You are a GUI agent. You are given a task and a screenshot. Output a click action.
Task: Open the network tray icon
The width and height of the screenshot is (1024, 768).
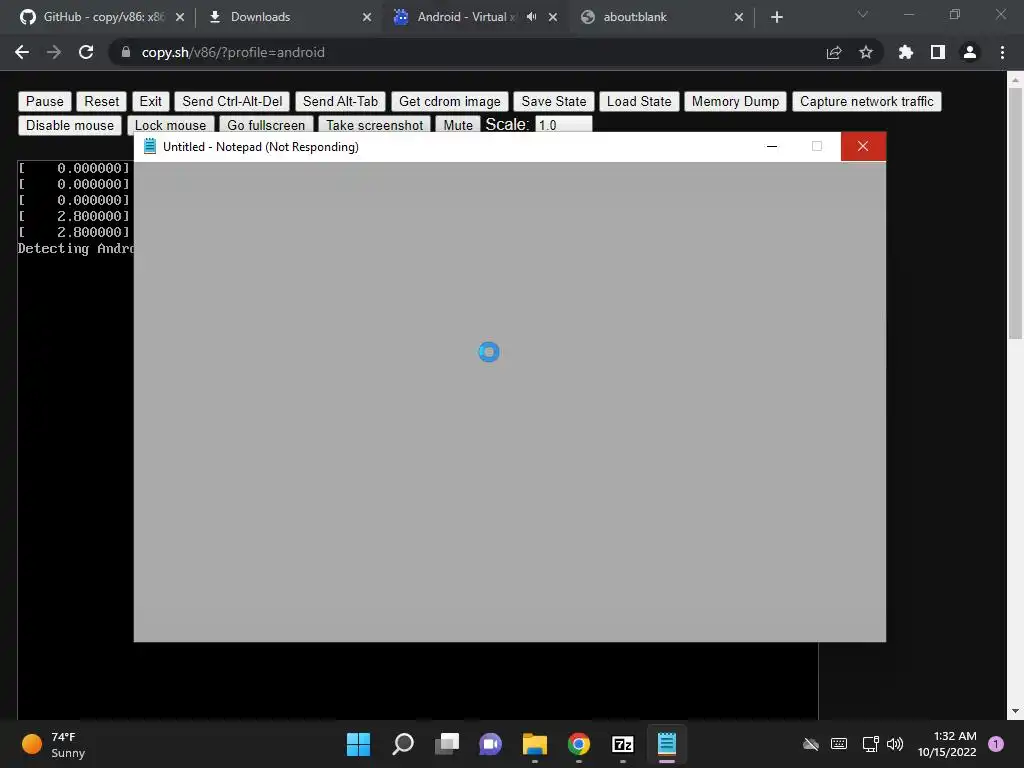[x=871, y=744]
